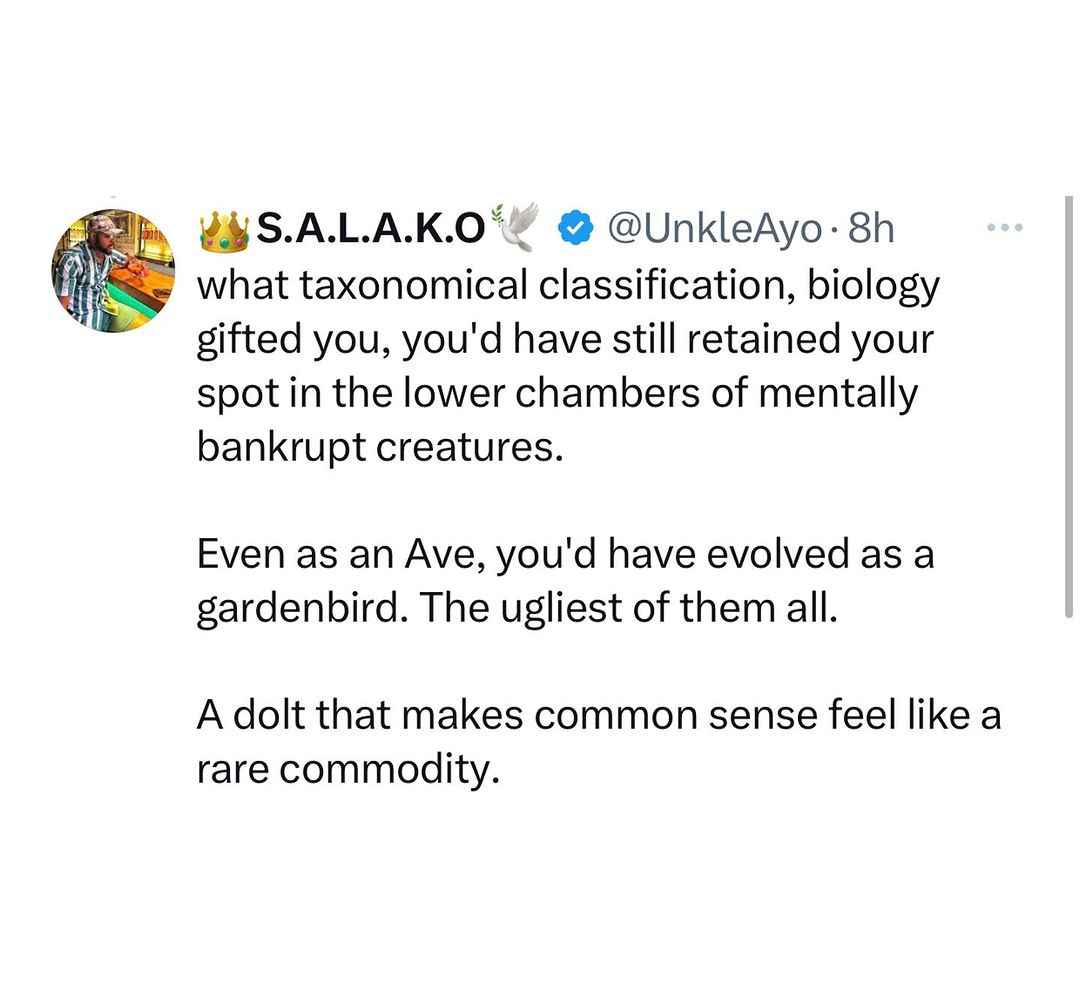Click the dove emoji after S.A.L.A.K.O
The image size is (1080, 991).
pyautogui.click(x=513, y=225)
